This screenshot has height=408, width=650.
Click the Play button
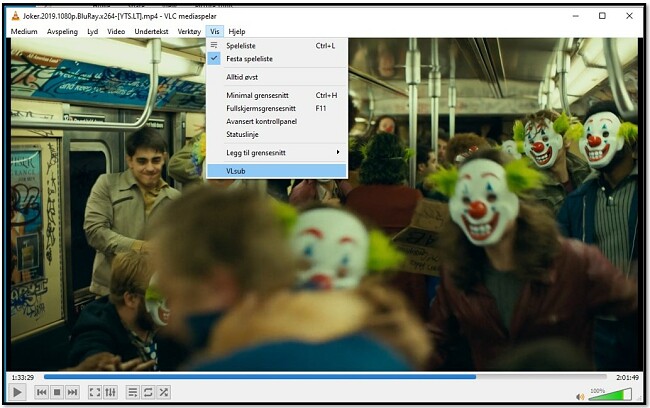pos(17,392)
